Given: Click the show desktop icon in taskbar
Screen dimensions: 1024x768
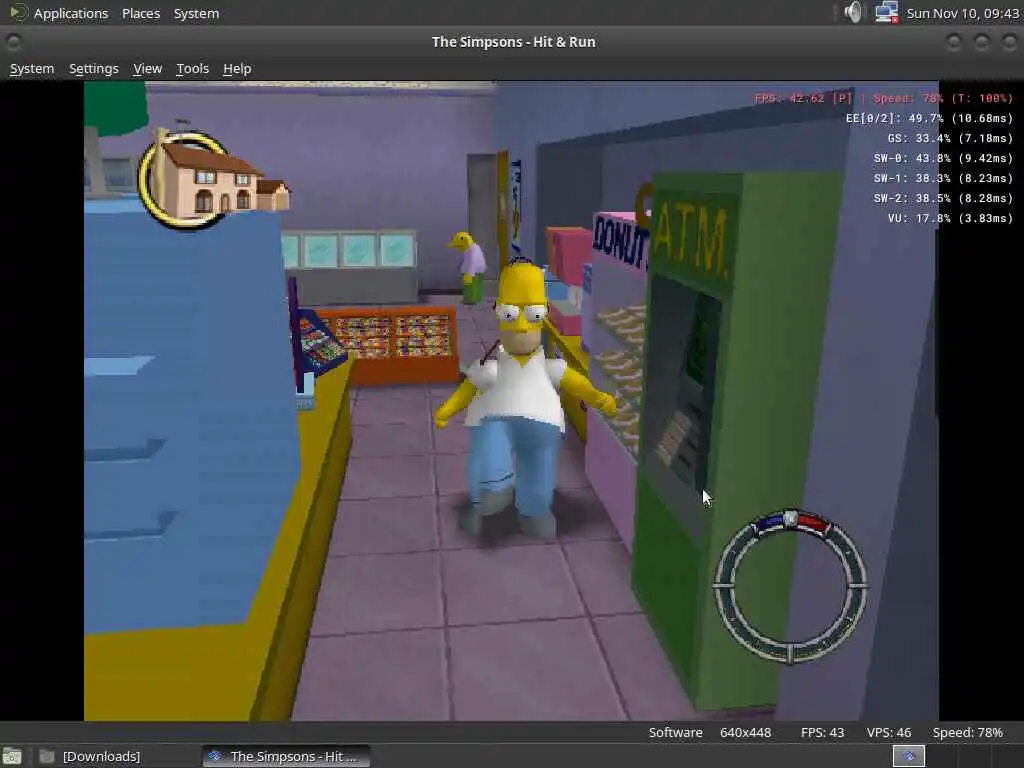Looking at the screenshot, I should coord(12,756).
